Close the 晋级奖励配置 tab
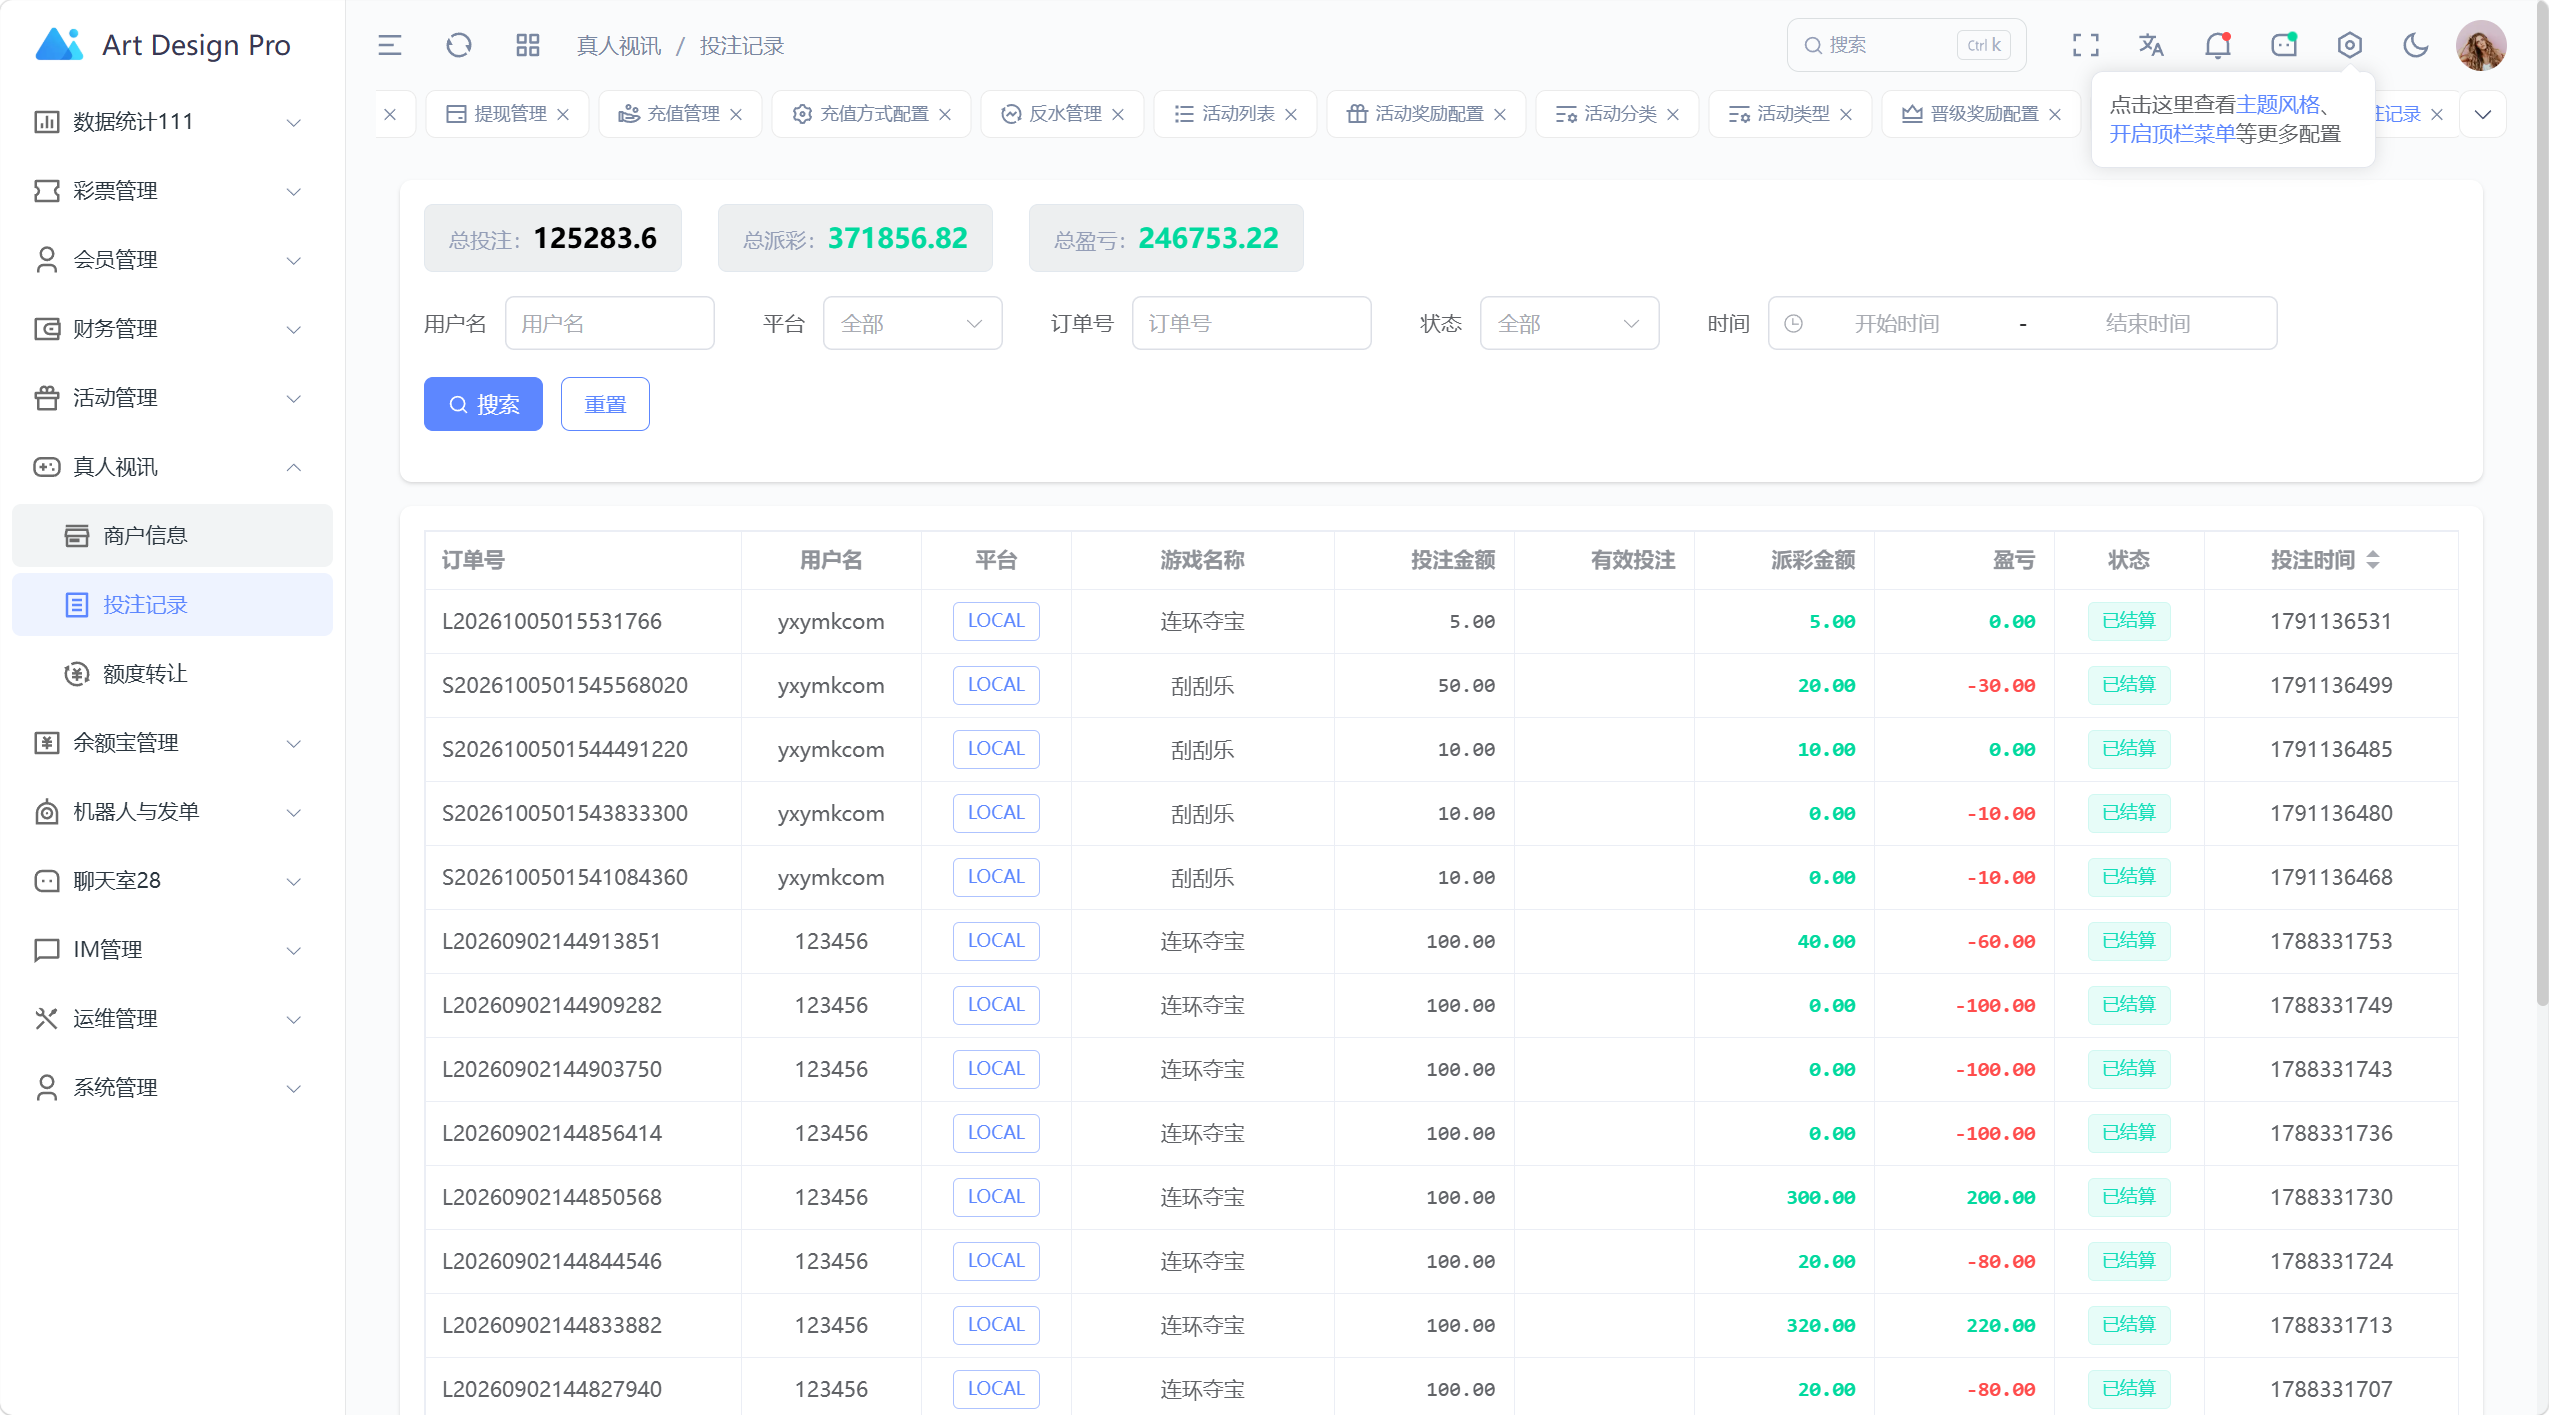 [x=2055, y=114]
